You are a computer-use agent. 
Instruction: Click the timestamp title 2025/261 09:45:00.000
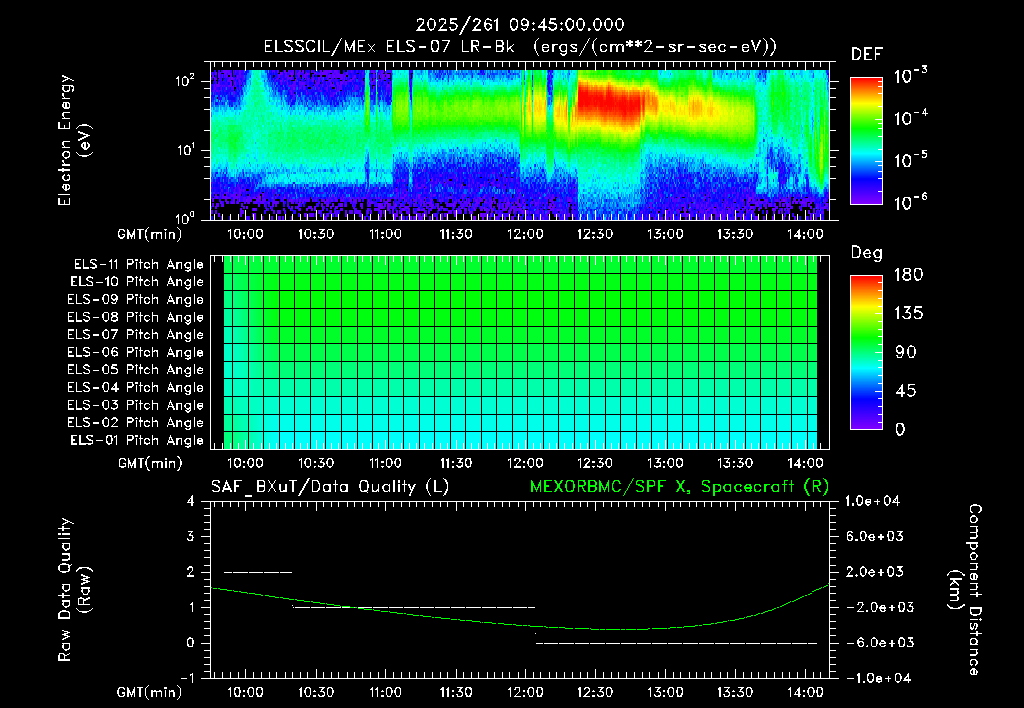[x=520, y=25]
